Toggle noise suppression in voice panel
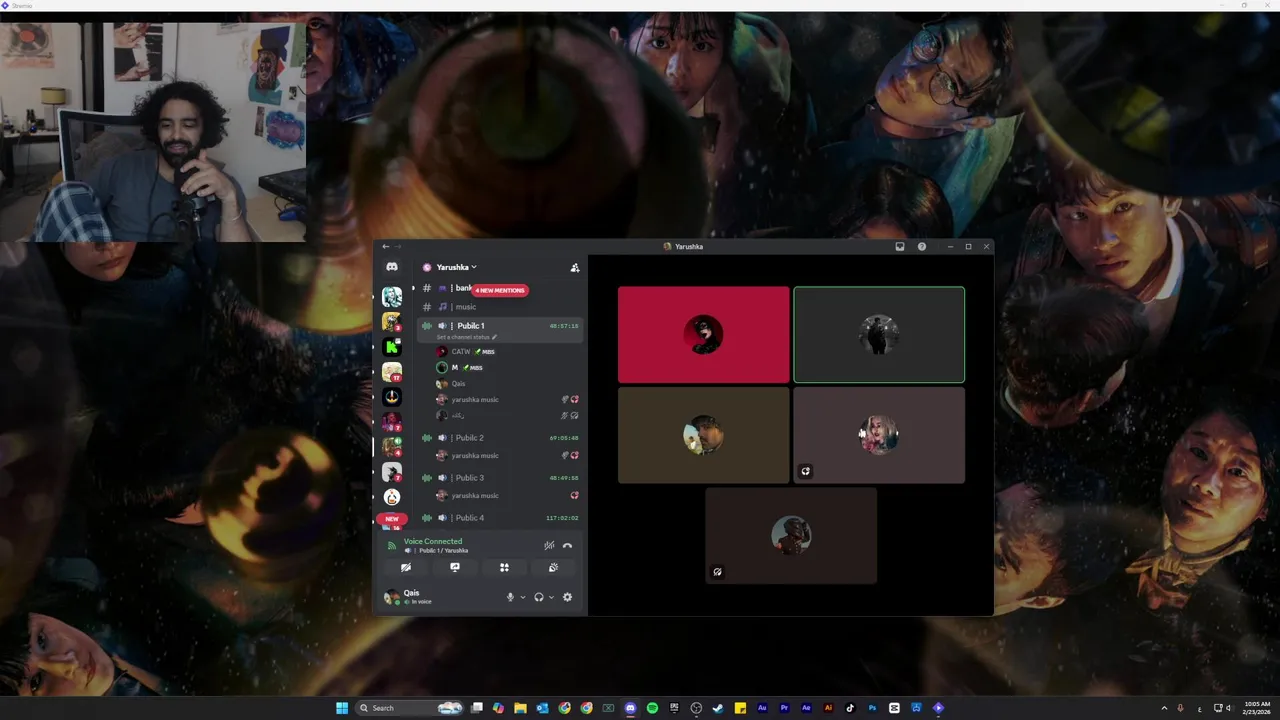The height and width of the screenshot is (720, 1280). [549, 545]
